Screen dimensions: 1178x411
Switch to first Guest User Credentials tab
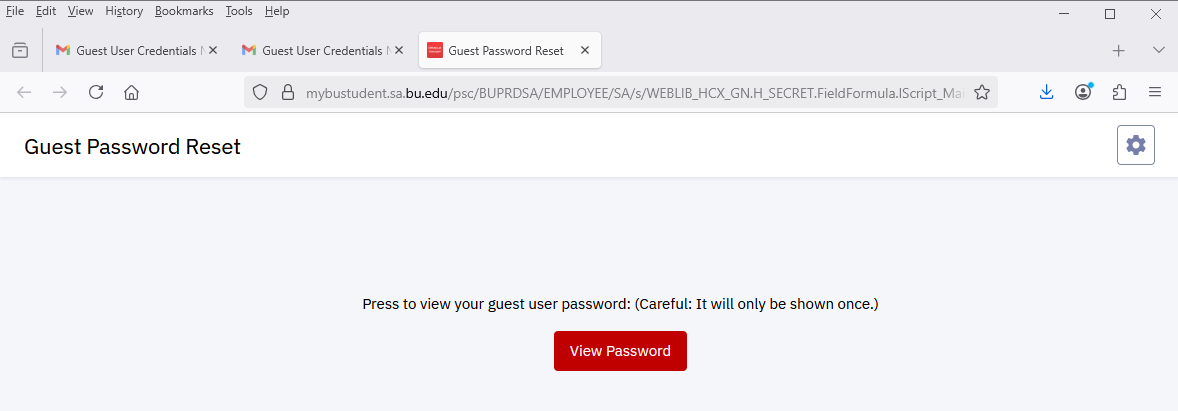pyautogui.click(x=130, y=50)
